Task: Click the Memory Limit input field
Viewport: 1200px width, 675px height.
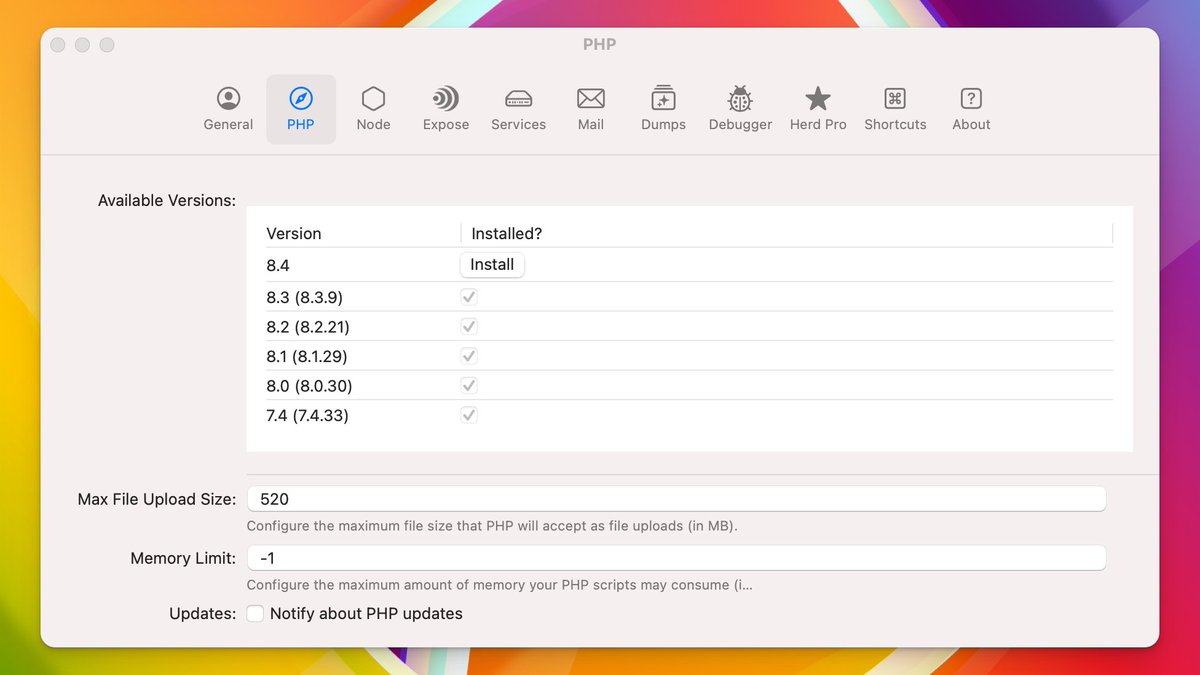Action: 676,558
